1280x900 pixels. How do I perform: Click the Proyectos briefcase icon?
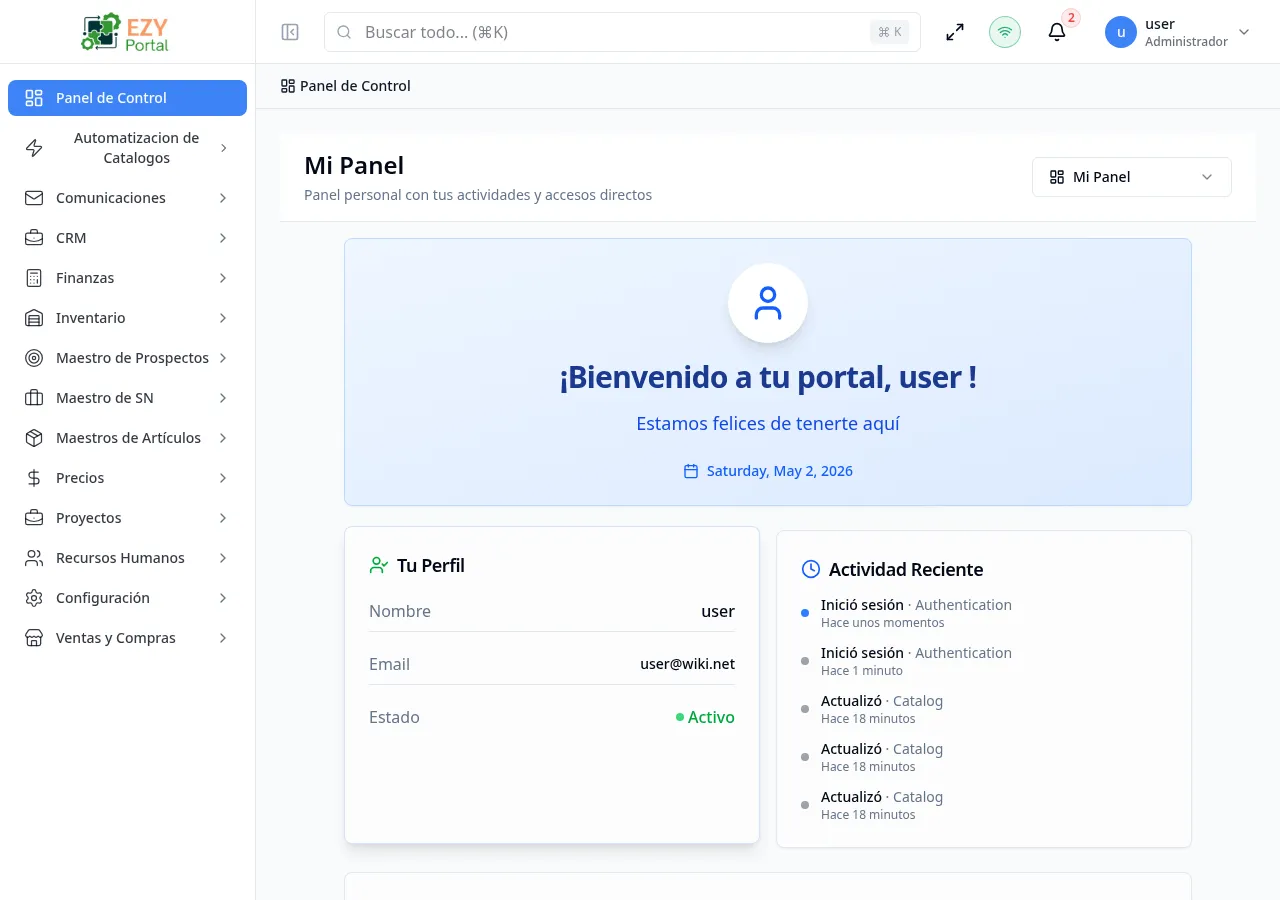click(34, 518)
